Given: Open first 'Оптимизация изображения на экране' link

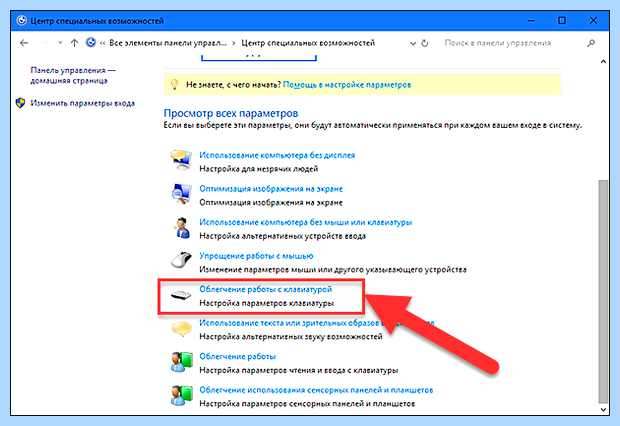Looking at the screenshot, I should pyautogui.click(x=271, y=189).
